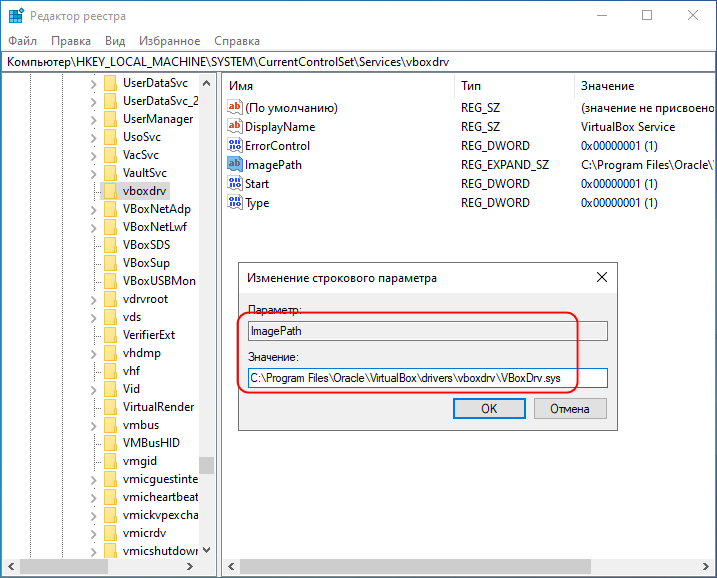Click the VerifierExt folder icon
The image size is (717, 578).
pyautogui.click(x=110, y=335)
